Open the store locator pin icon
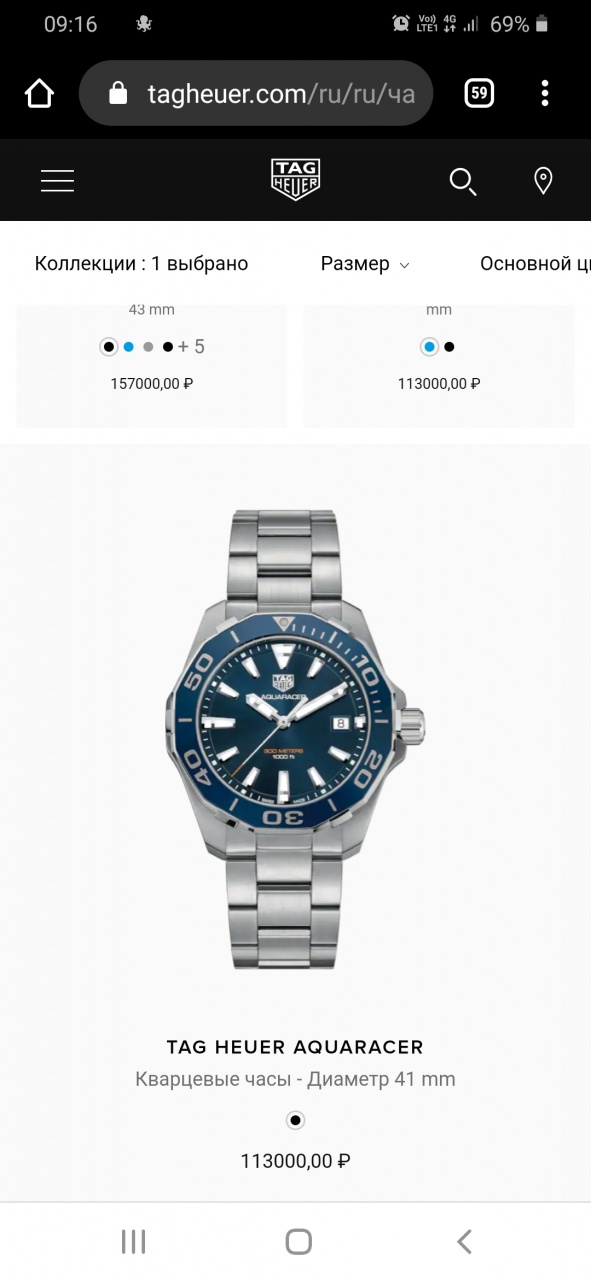 point(543,181)
